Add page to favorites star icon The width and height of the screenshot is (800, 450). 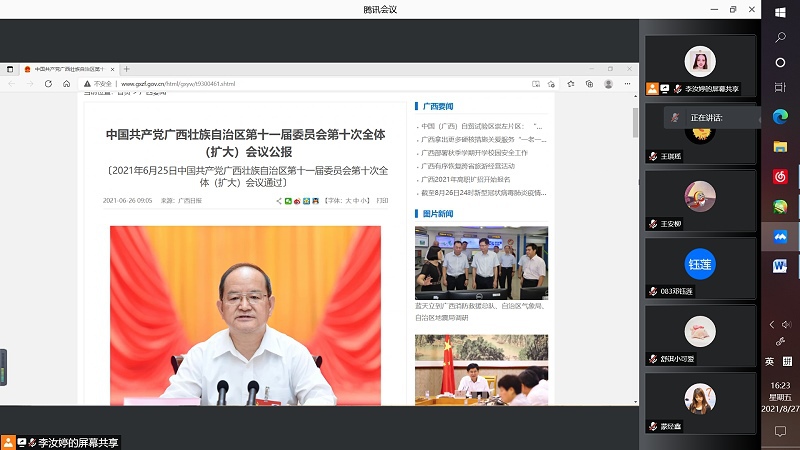pos(551,84)
